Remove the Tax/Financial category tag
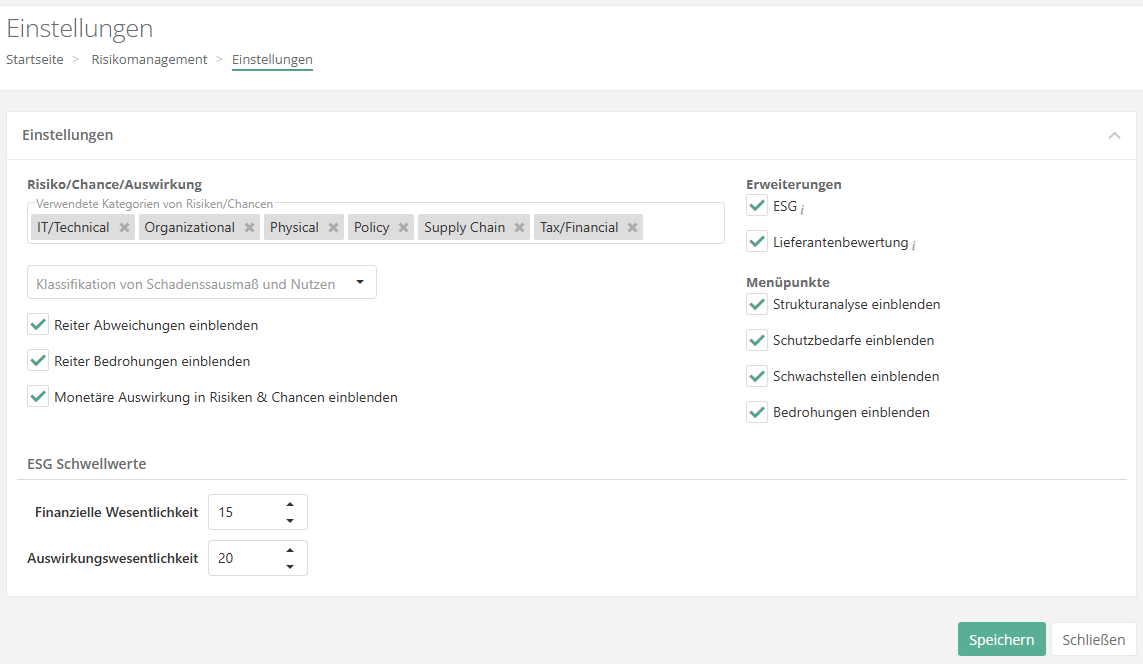Viewport: 1143px width, 664px height. click(632, 228)
